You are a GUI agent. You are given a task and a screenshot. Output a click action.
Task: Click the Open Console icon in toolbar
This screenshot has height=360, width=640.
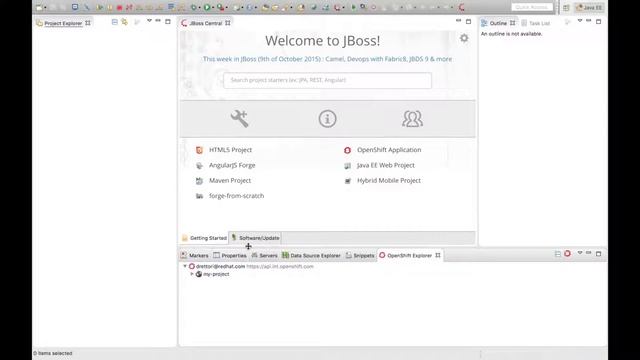point(75,7)
